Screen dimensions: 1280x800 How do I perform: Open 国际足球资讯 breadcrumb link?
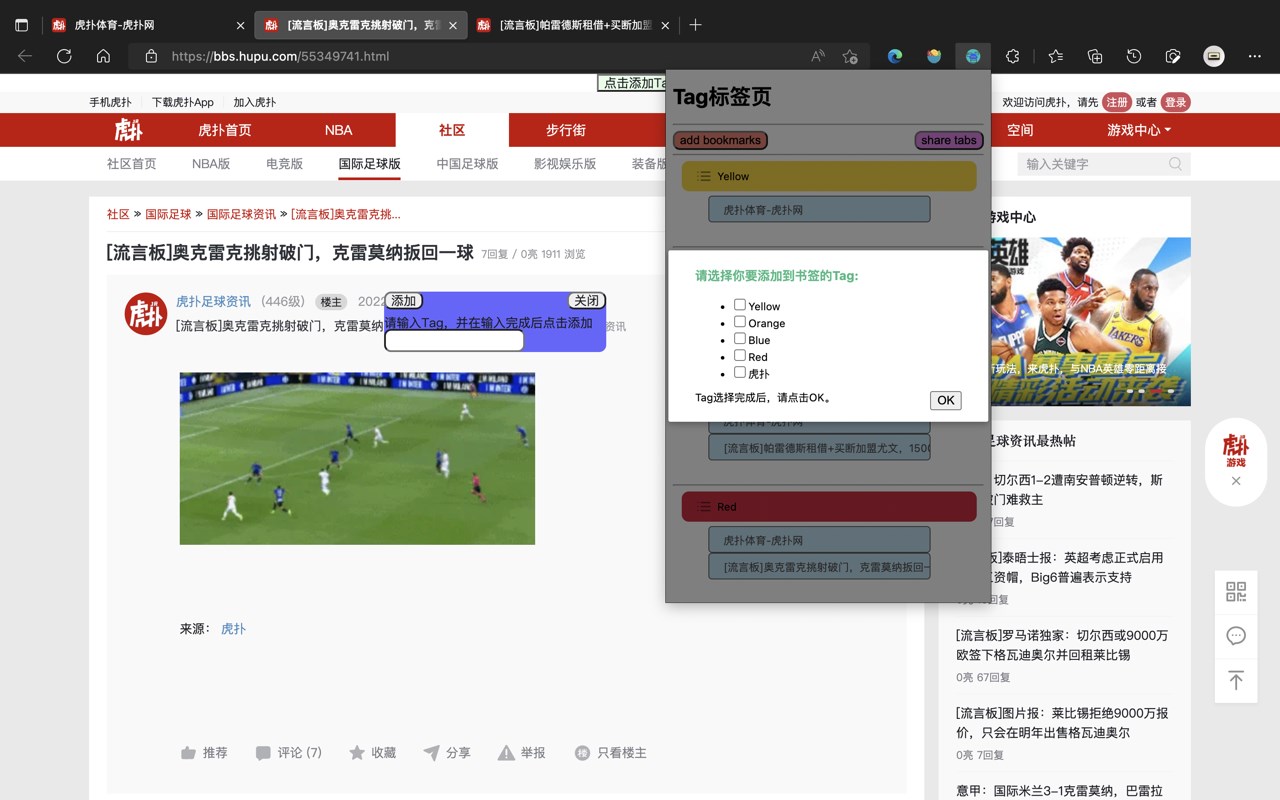(241, 214)
